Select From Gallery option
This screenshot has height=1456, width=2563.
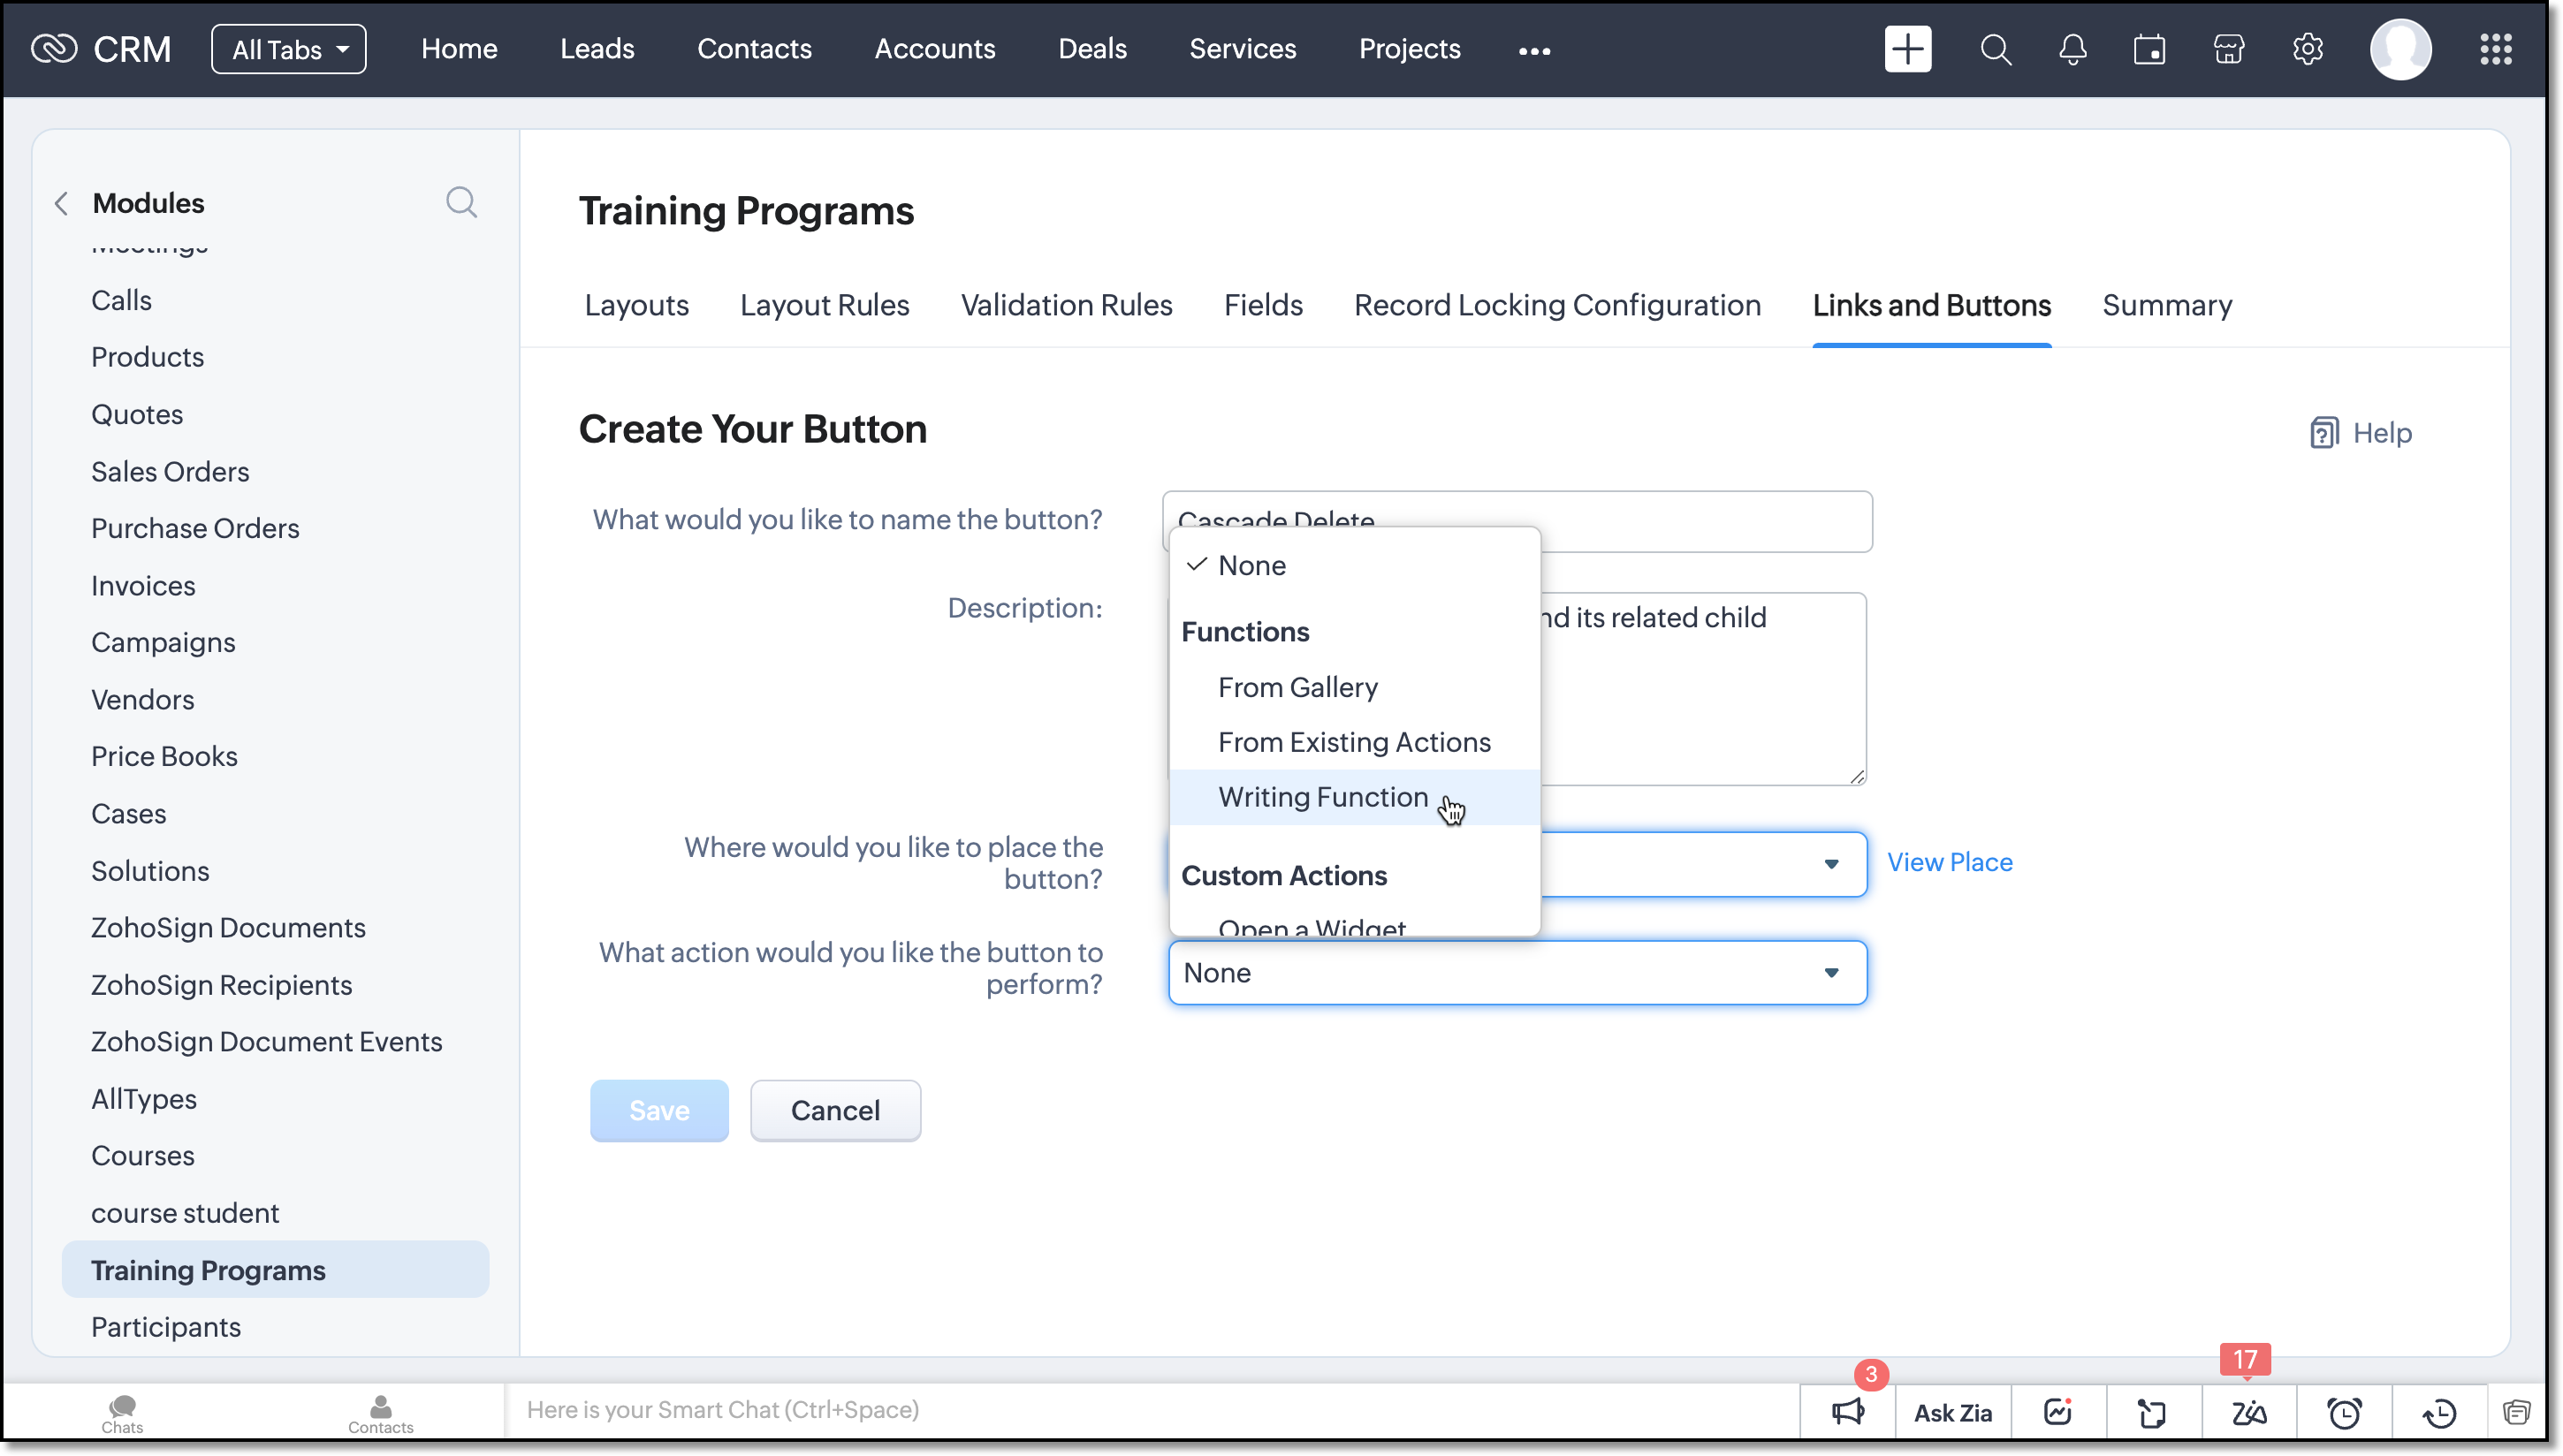pyautogui.click(x=1297, y=687)
